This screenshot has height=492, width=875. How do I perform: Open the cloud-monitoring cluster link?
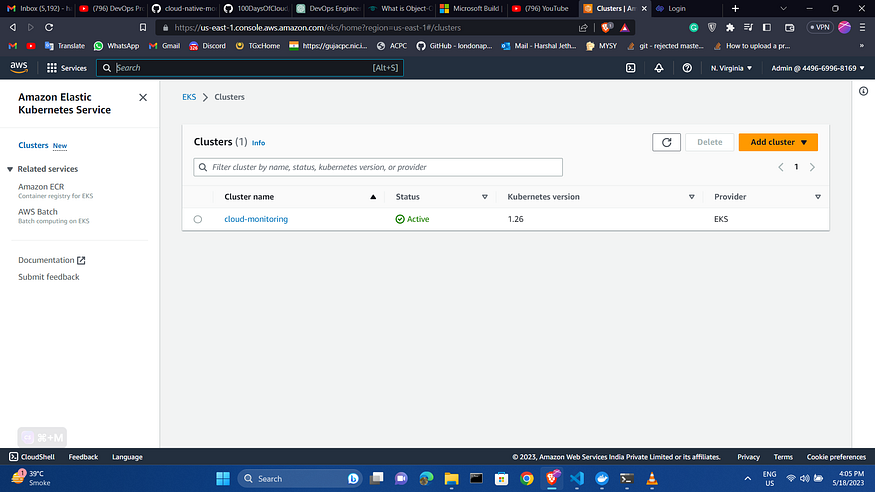256,219
